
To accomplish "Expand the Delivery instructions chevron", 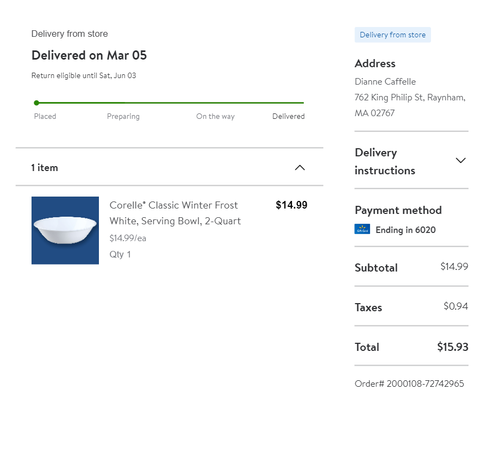I will 461,161.
